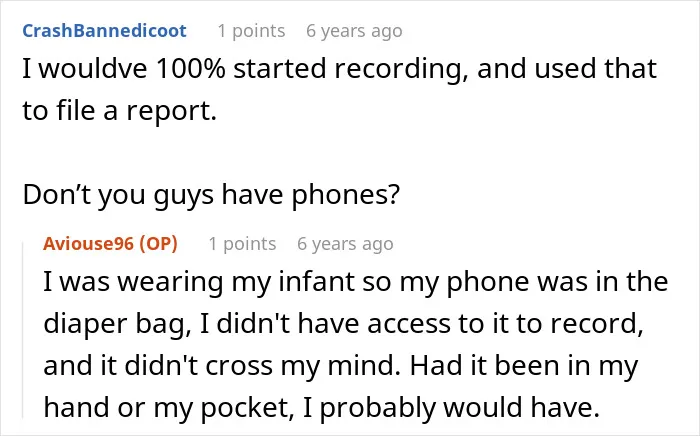Open CrashBannedicoot's user profile

(104, 31)
